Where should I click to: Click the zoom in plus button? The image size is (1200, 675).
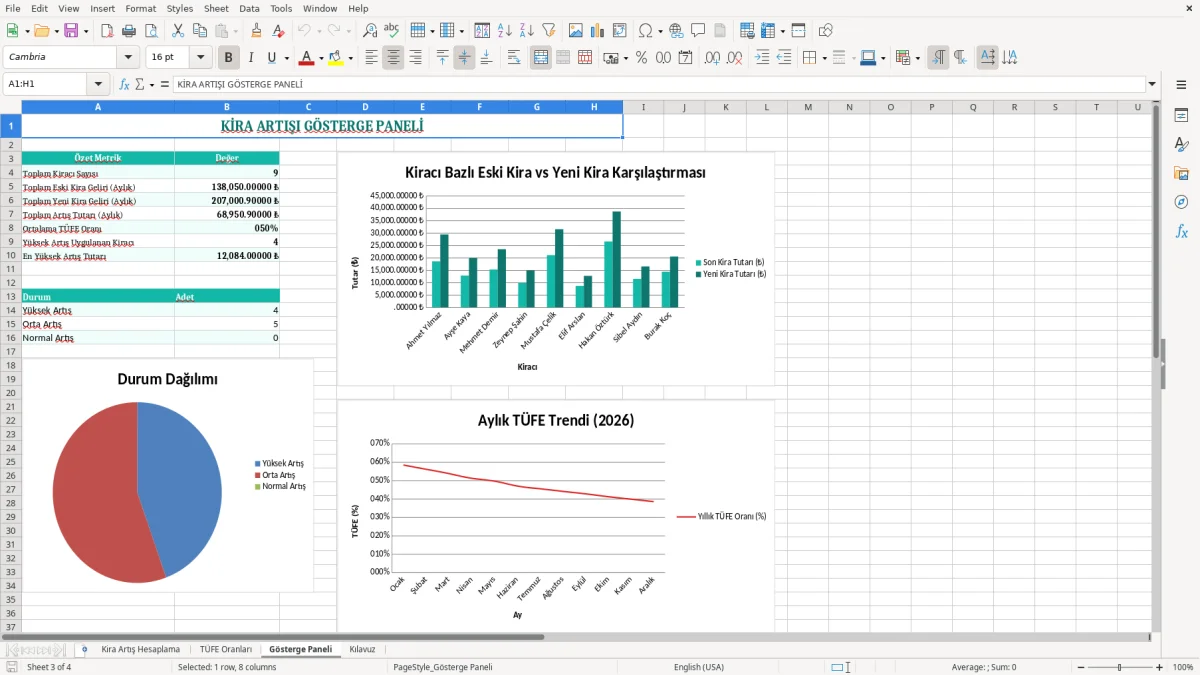(1159, 667)
